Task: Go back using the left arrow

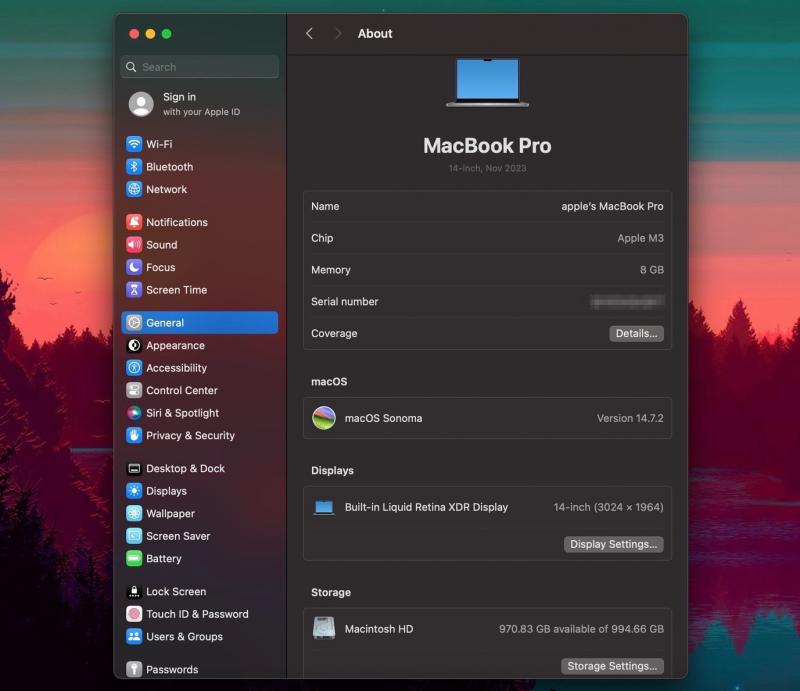Action: click(309, 34)
